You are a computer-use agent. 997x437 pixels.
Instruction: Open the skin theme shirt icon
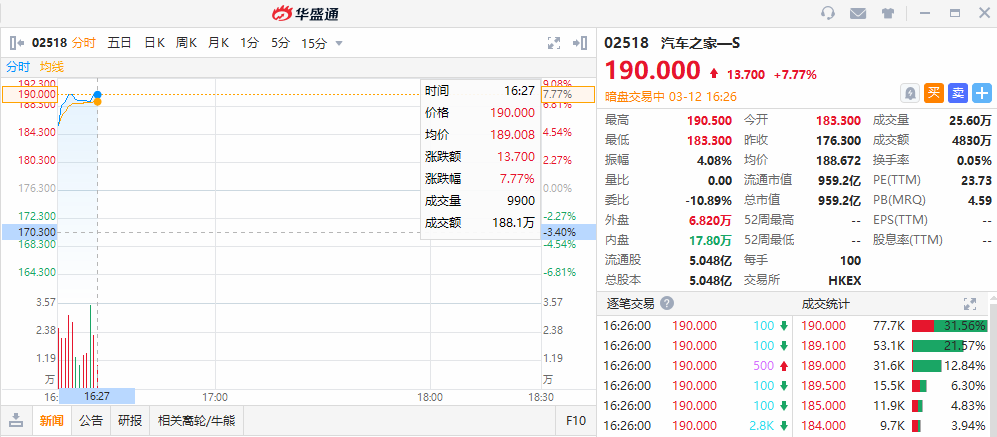click(x=888, y=13)
